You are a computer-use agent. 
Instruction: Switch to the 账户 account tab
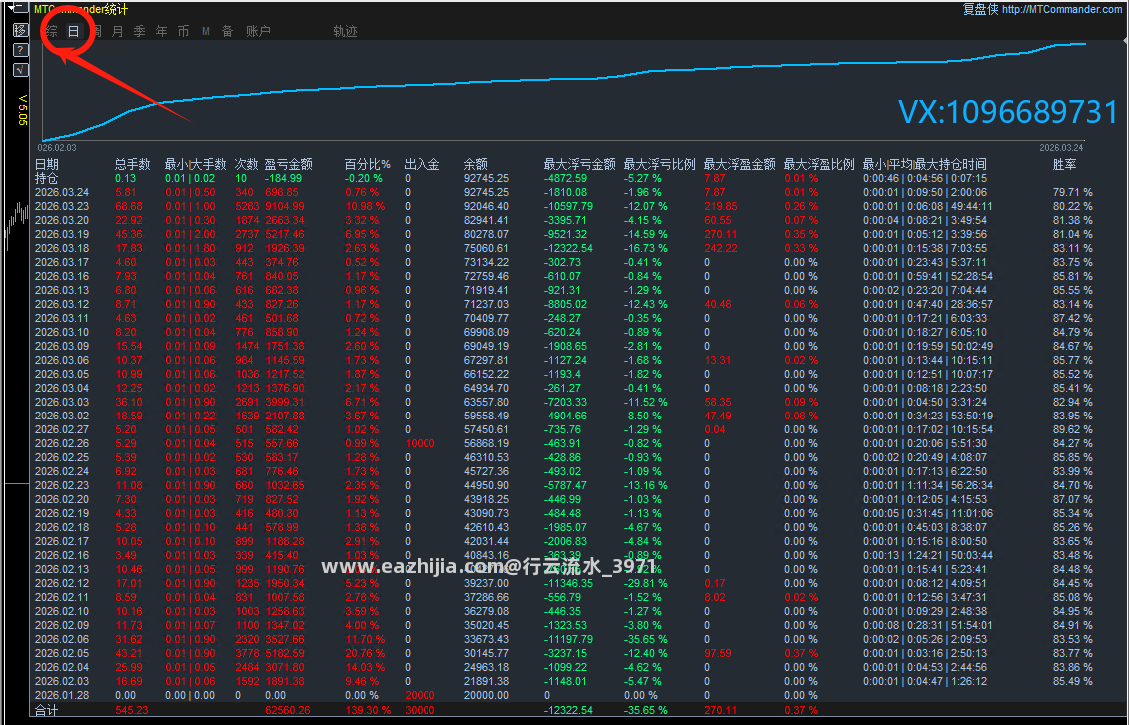[258, 31]
